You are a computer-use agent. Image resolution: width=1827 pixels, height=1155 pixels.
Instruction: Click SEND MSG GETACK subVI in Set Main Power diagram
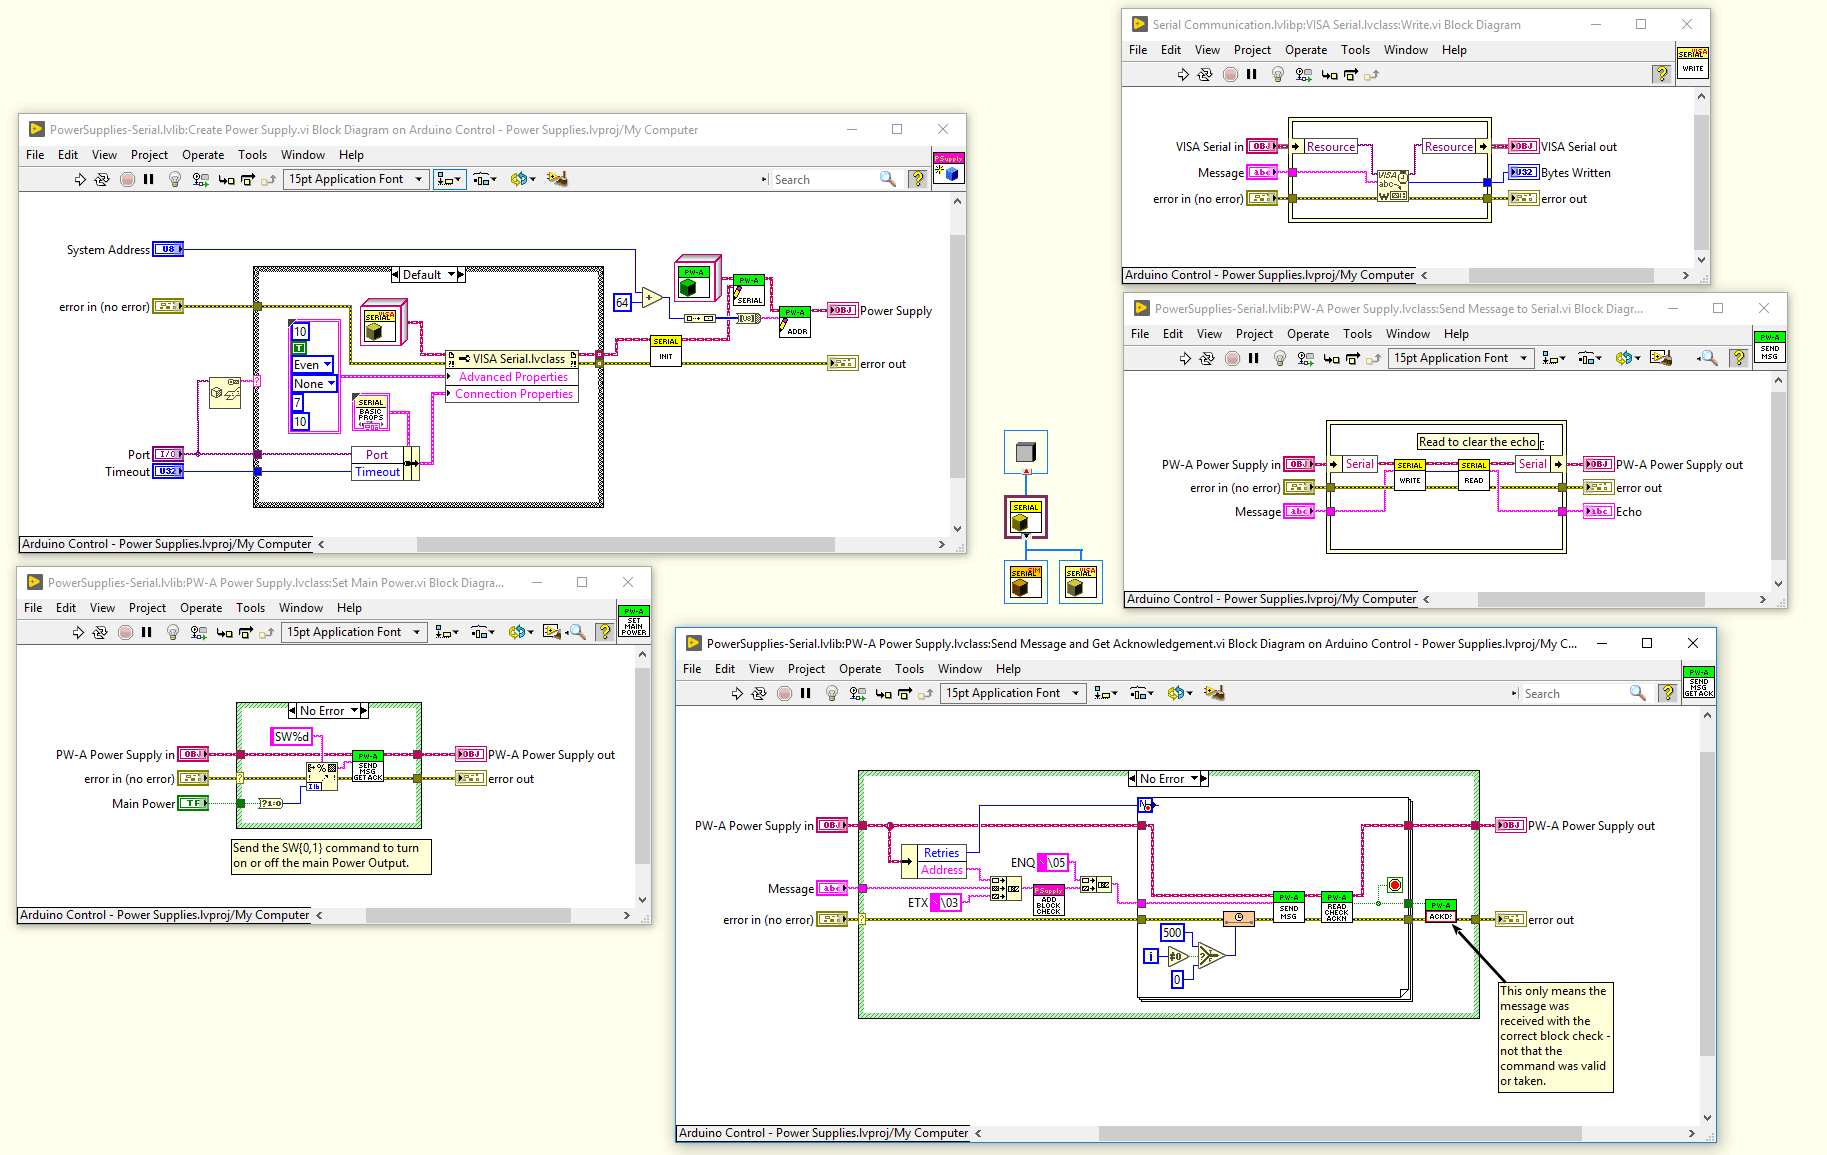pyautogui.click(x=368, y=766)
